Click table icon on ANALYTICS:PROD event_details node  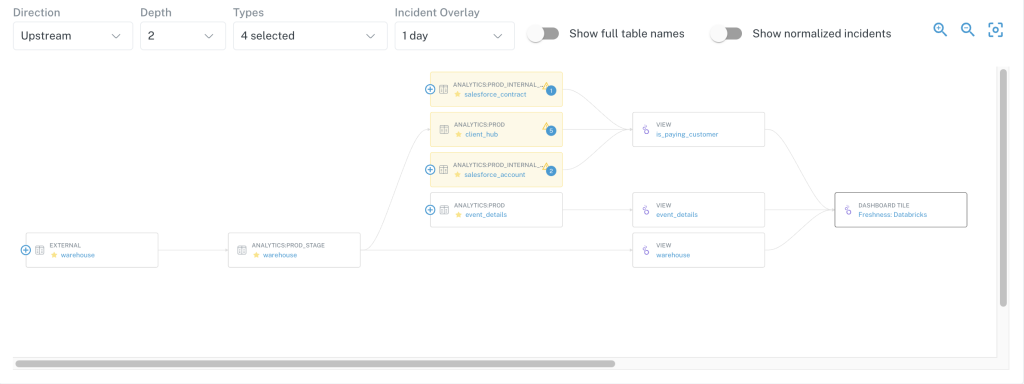444,210
